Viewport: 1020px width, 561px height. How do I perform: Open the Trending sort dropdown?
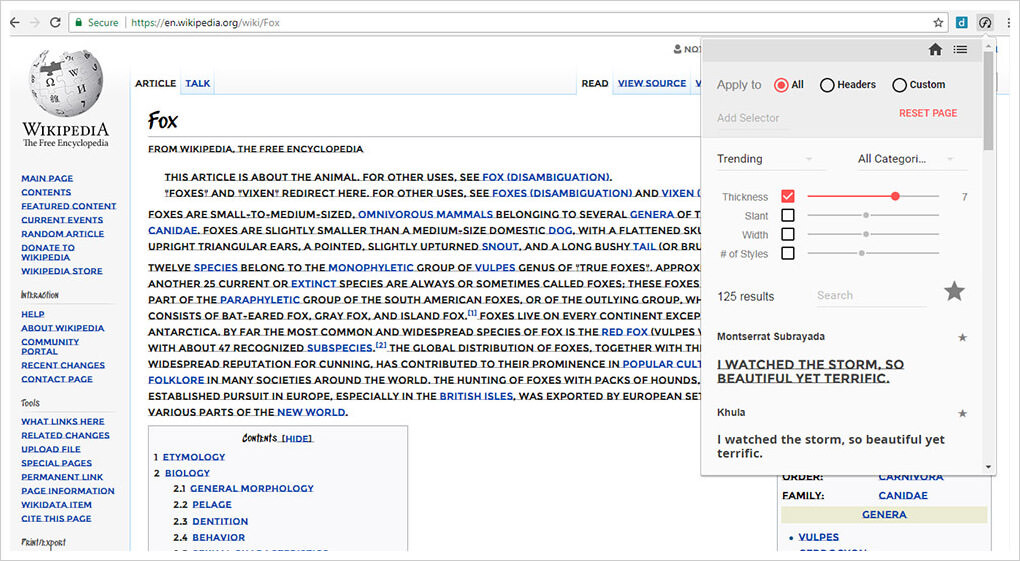pyautogui.click(x=765, y=159)
